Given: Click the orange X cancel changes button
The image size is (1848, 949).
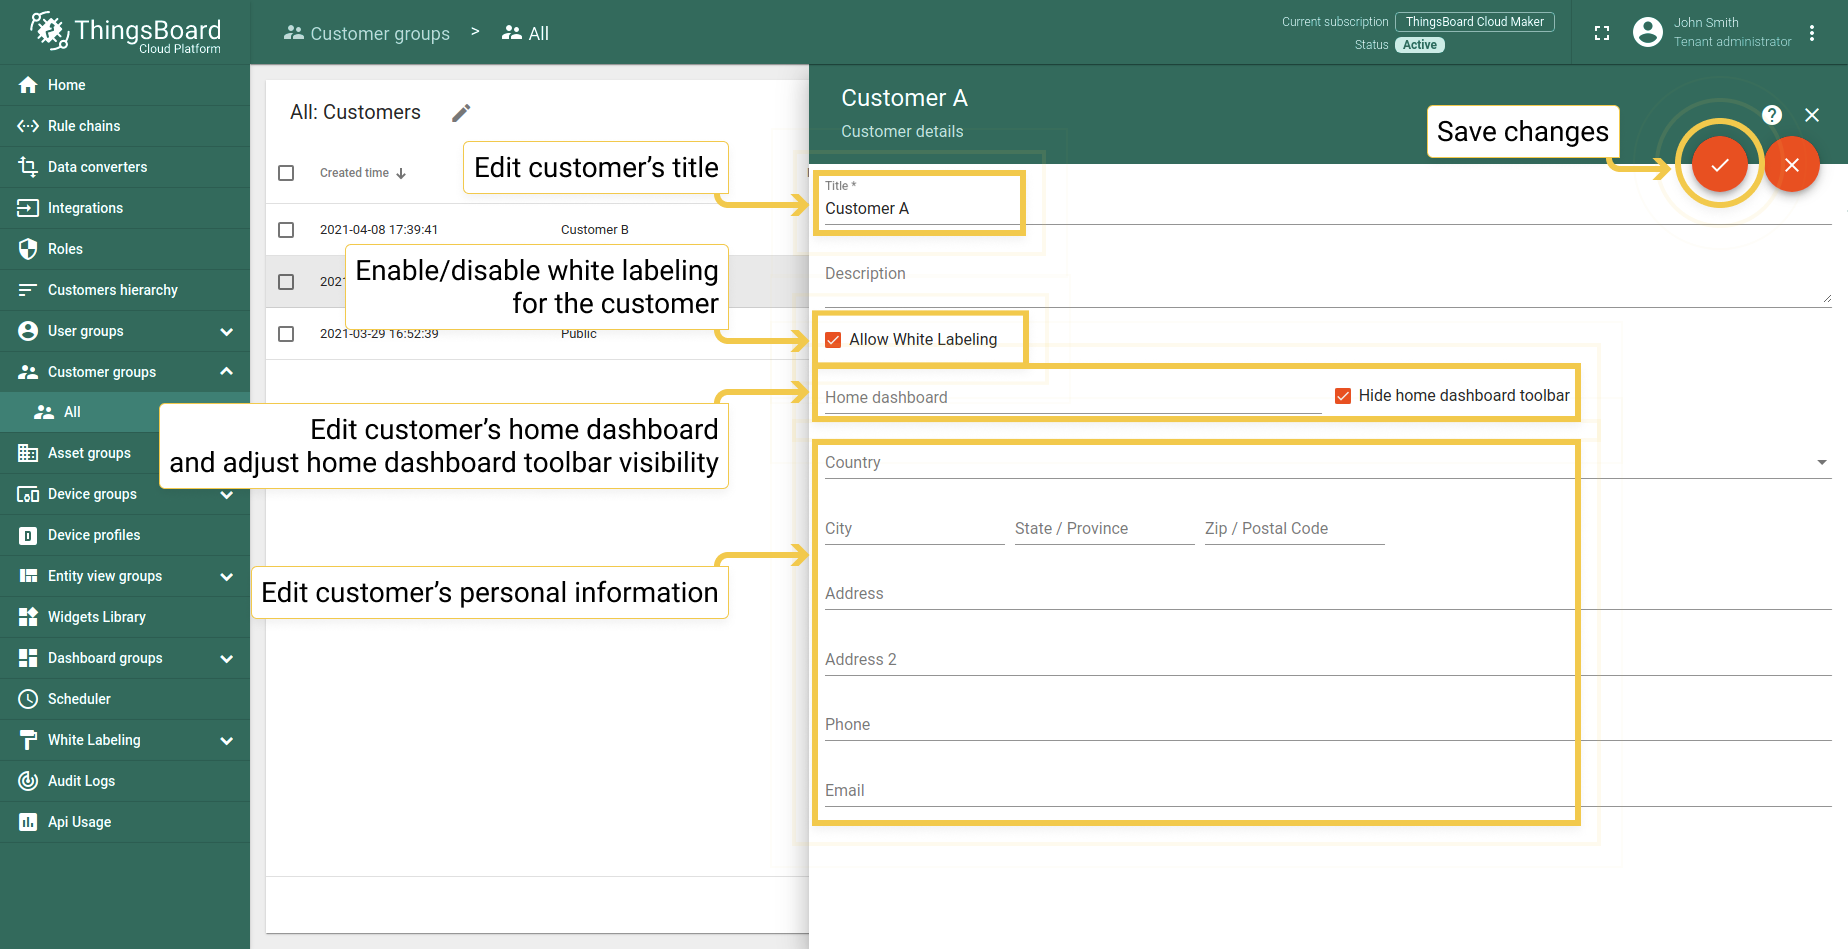Looking at the screenshot, I should [1791, 165].
